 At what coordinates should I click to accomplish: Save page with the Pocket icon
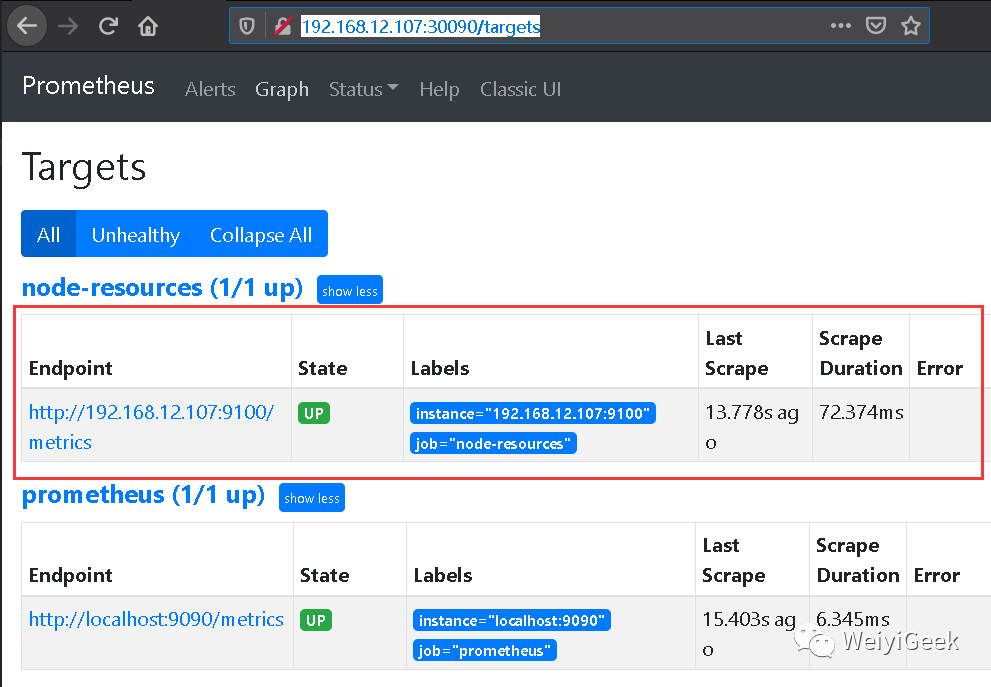point(875,26)
